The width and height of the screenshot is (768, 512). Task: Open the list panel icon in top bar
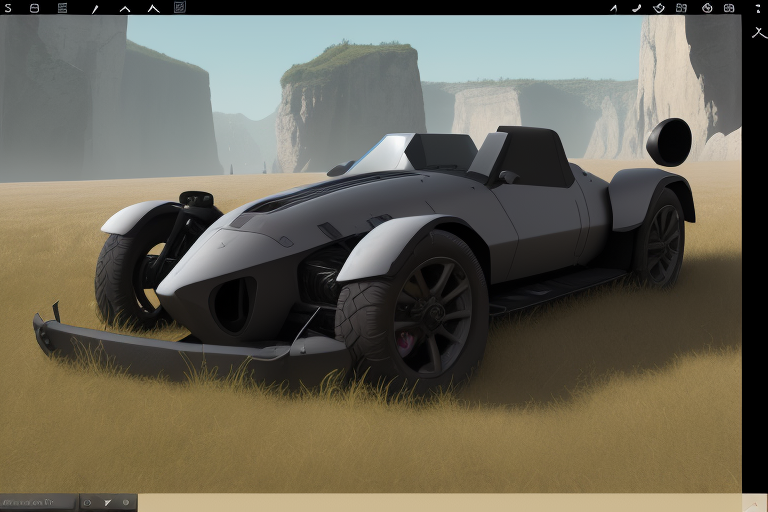[x=63, y=7]
